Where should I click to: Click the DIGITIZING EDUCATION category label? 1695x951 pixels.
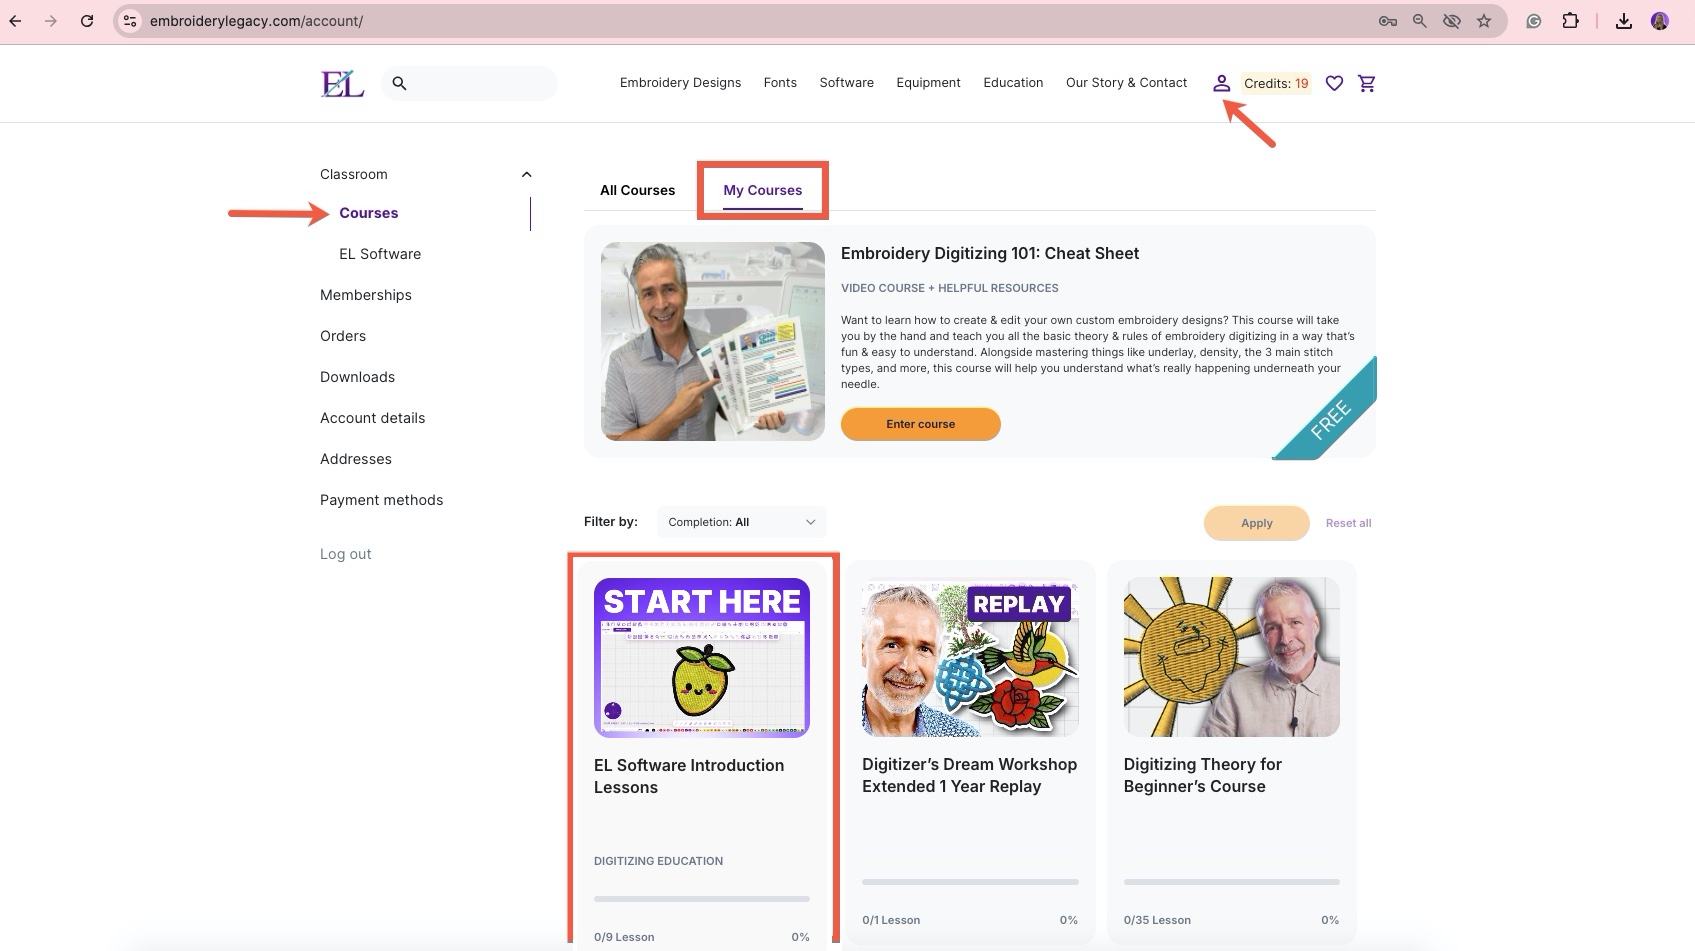point(658,861)
